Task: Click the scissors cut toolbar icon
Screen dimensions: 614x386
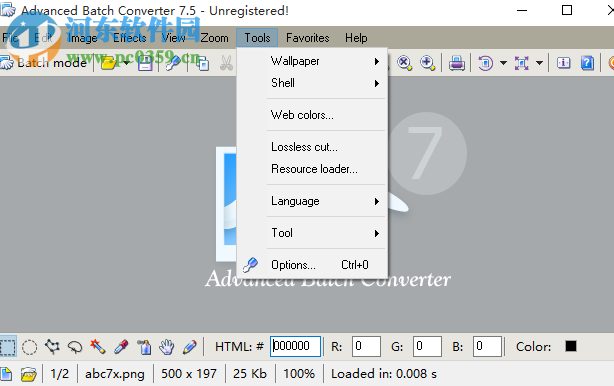Action: (x=226, y=63)
